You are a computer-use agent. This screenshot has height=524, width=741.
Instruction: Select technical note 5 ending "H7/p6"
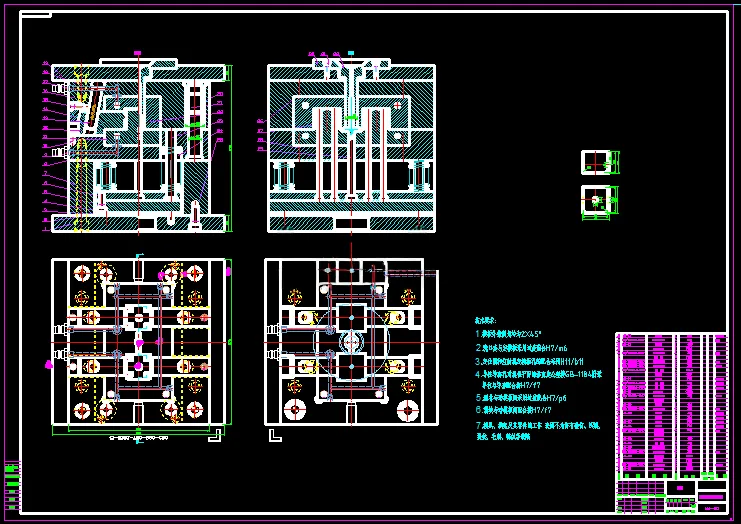(521, 398)
